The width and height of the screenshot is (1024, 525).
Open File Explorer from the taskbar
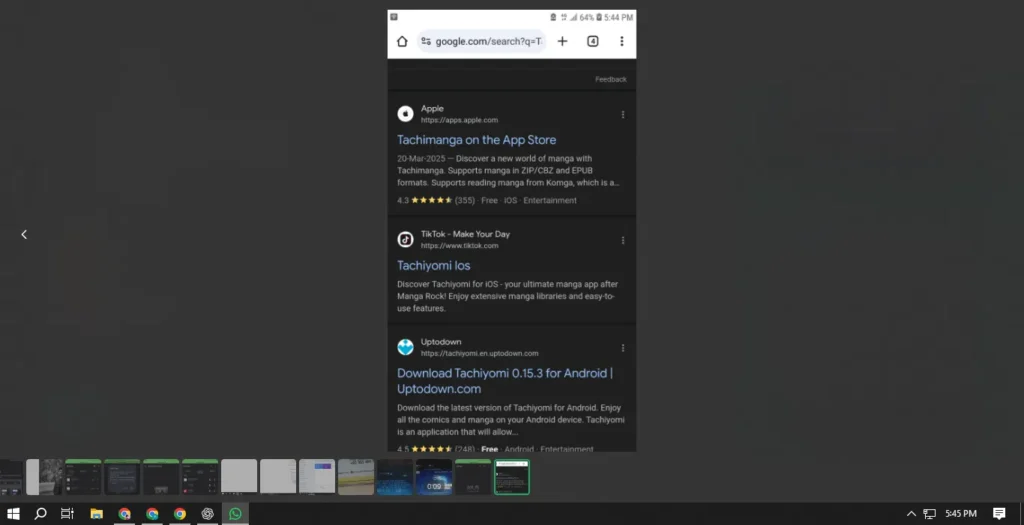pos(97,514)
